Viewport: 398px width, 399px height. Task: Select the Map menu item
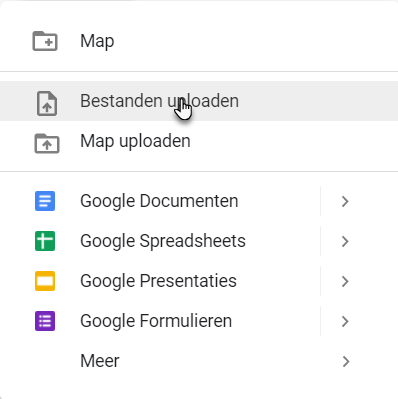point(199,41)
